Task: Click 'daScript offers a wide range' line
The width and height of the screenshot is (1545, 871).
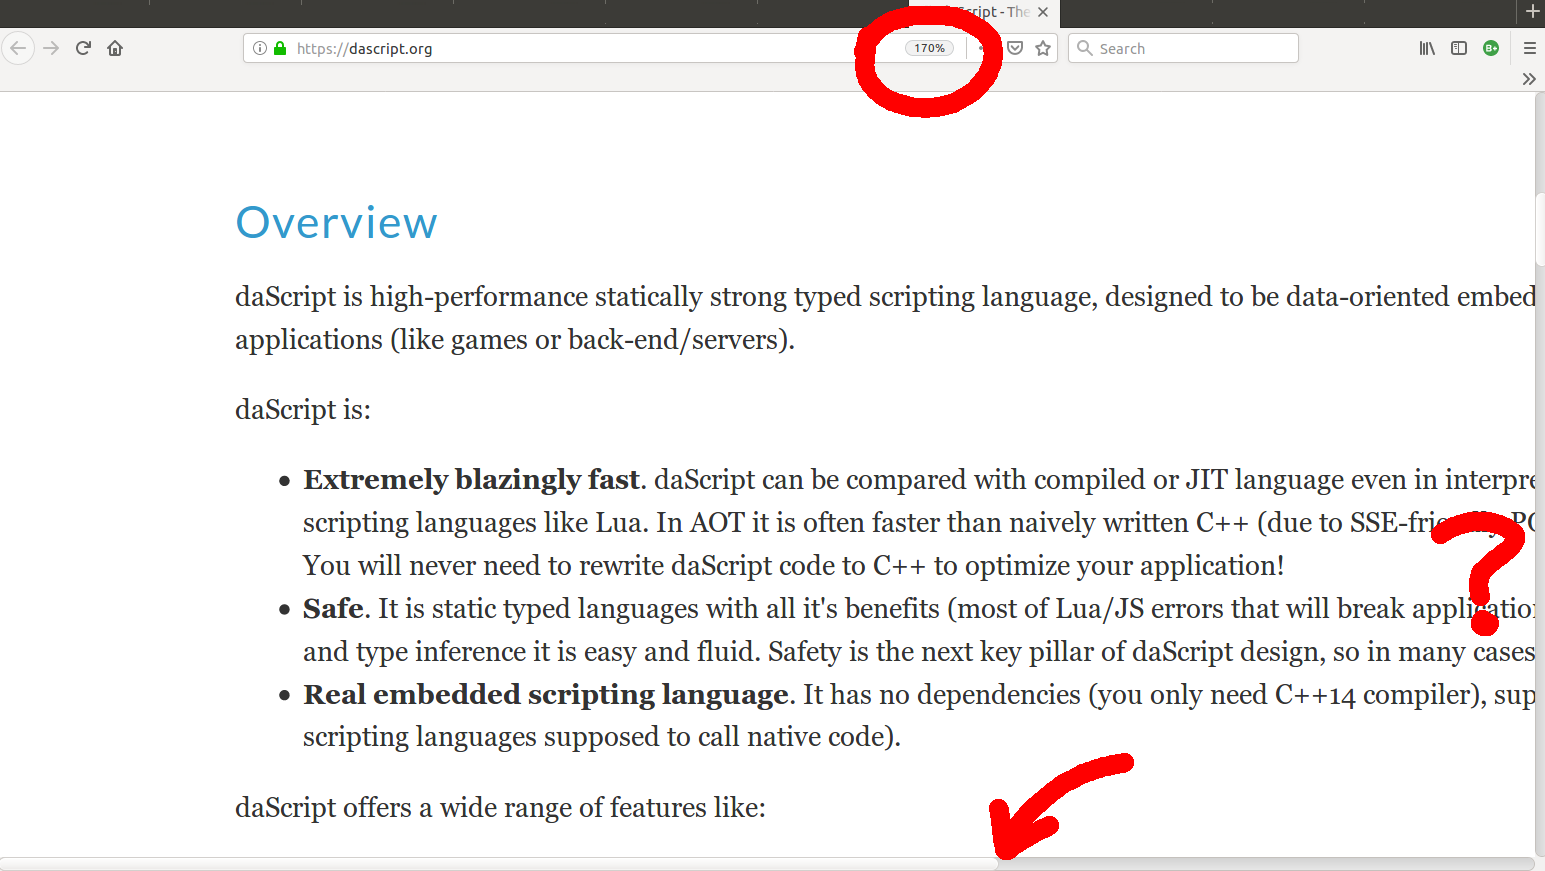Action: point(500,807)
